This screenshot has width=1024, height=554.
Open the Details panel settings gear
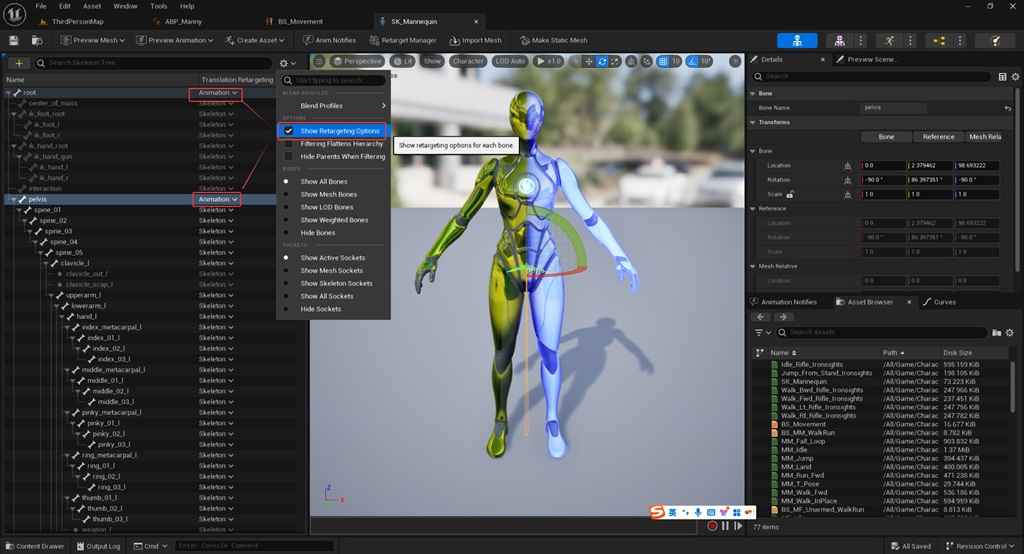(1016, 77)
